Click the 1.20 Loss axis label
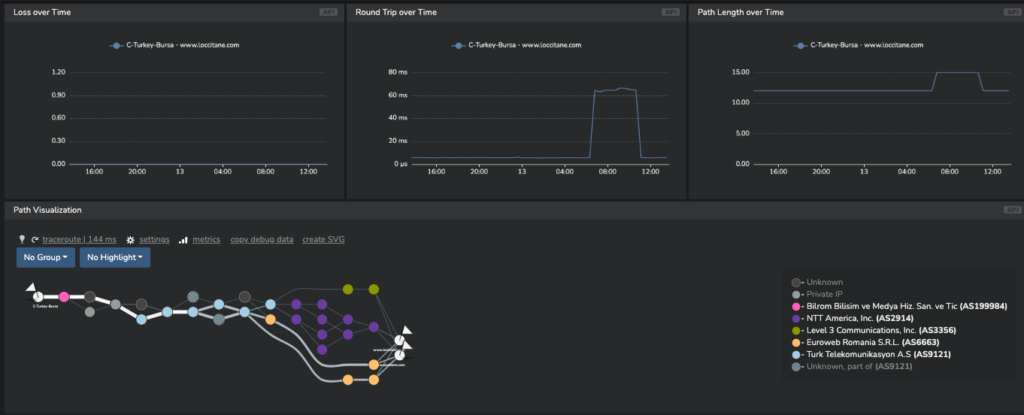The image size is (1024, 415). 58,72
